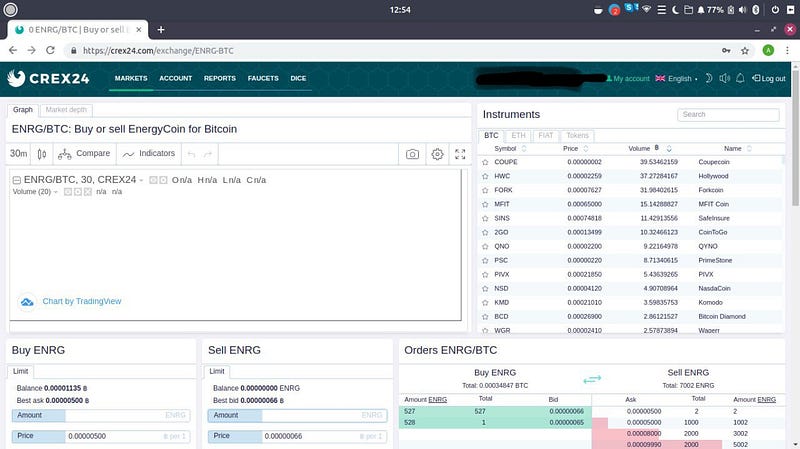This screenshot has width=800, height=449.
Task: Open the Chart by TradingView link
Action: pos(82,302)
